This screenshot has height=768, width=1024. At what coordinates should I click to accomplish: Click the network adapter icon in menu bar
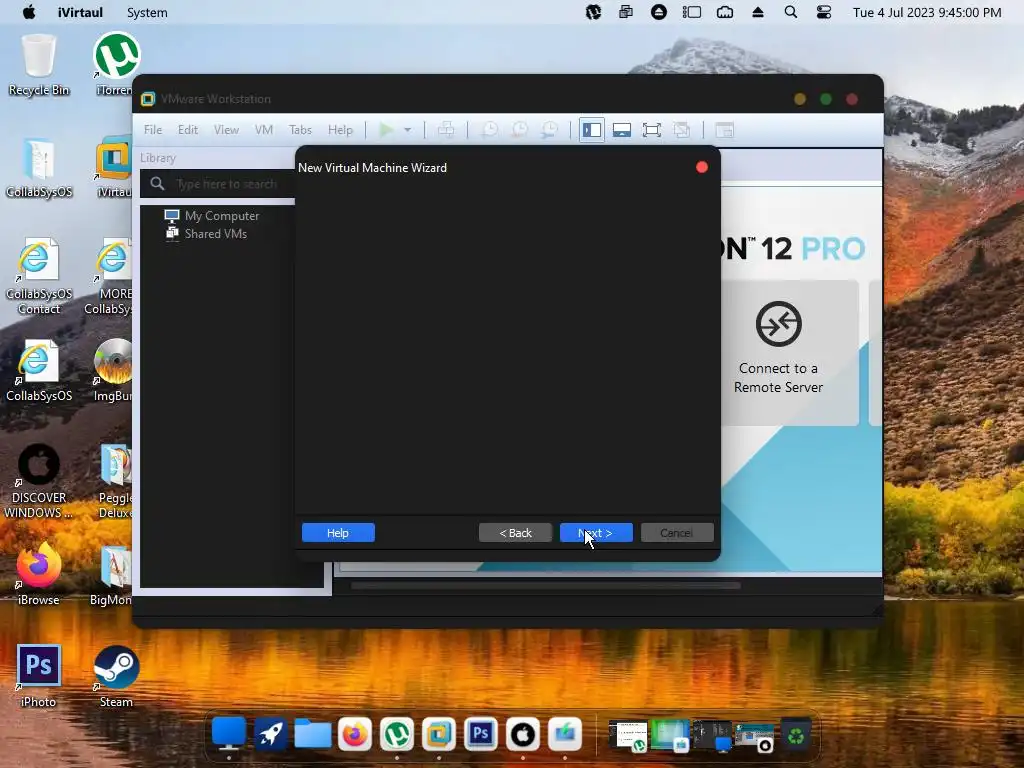pyautogui.click(x=725, y=12)
